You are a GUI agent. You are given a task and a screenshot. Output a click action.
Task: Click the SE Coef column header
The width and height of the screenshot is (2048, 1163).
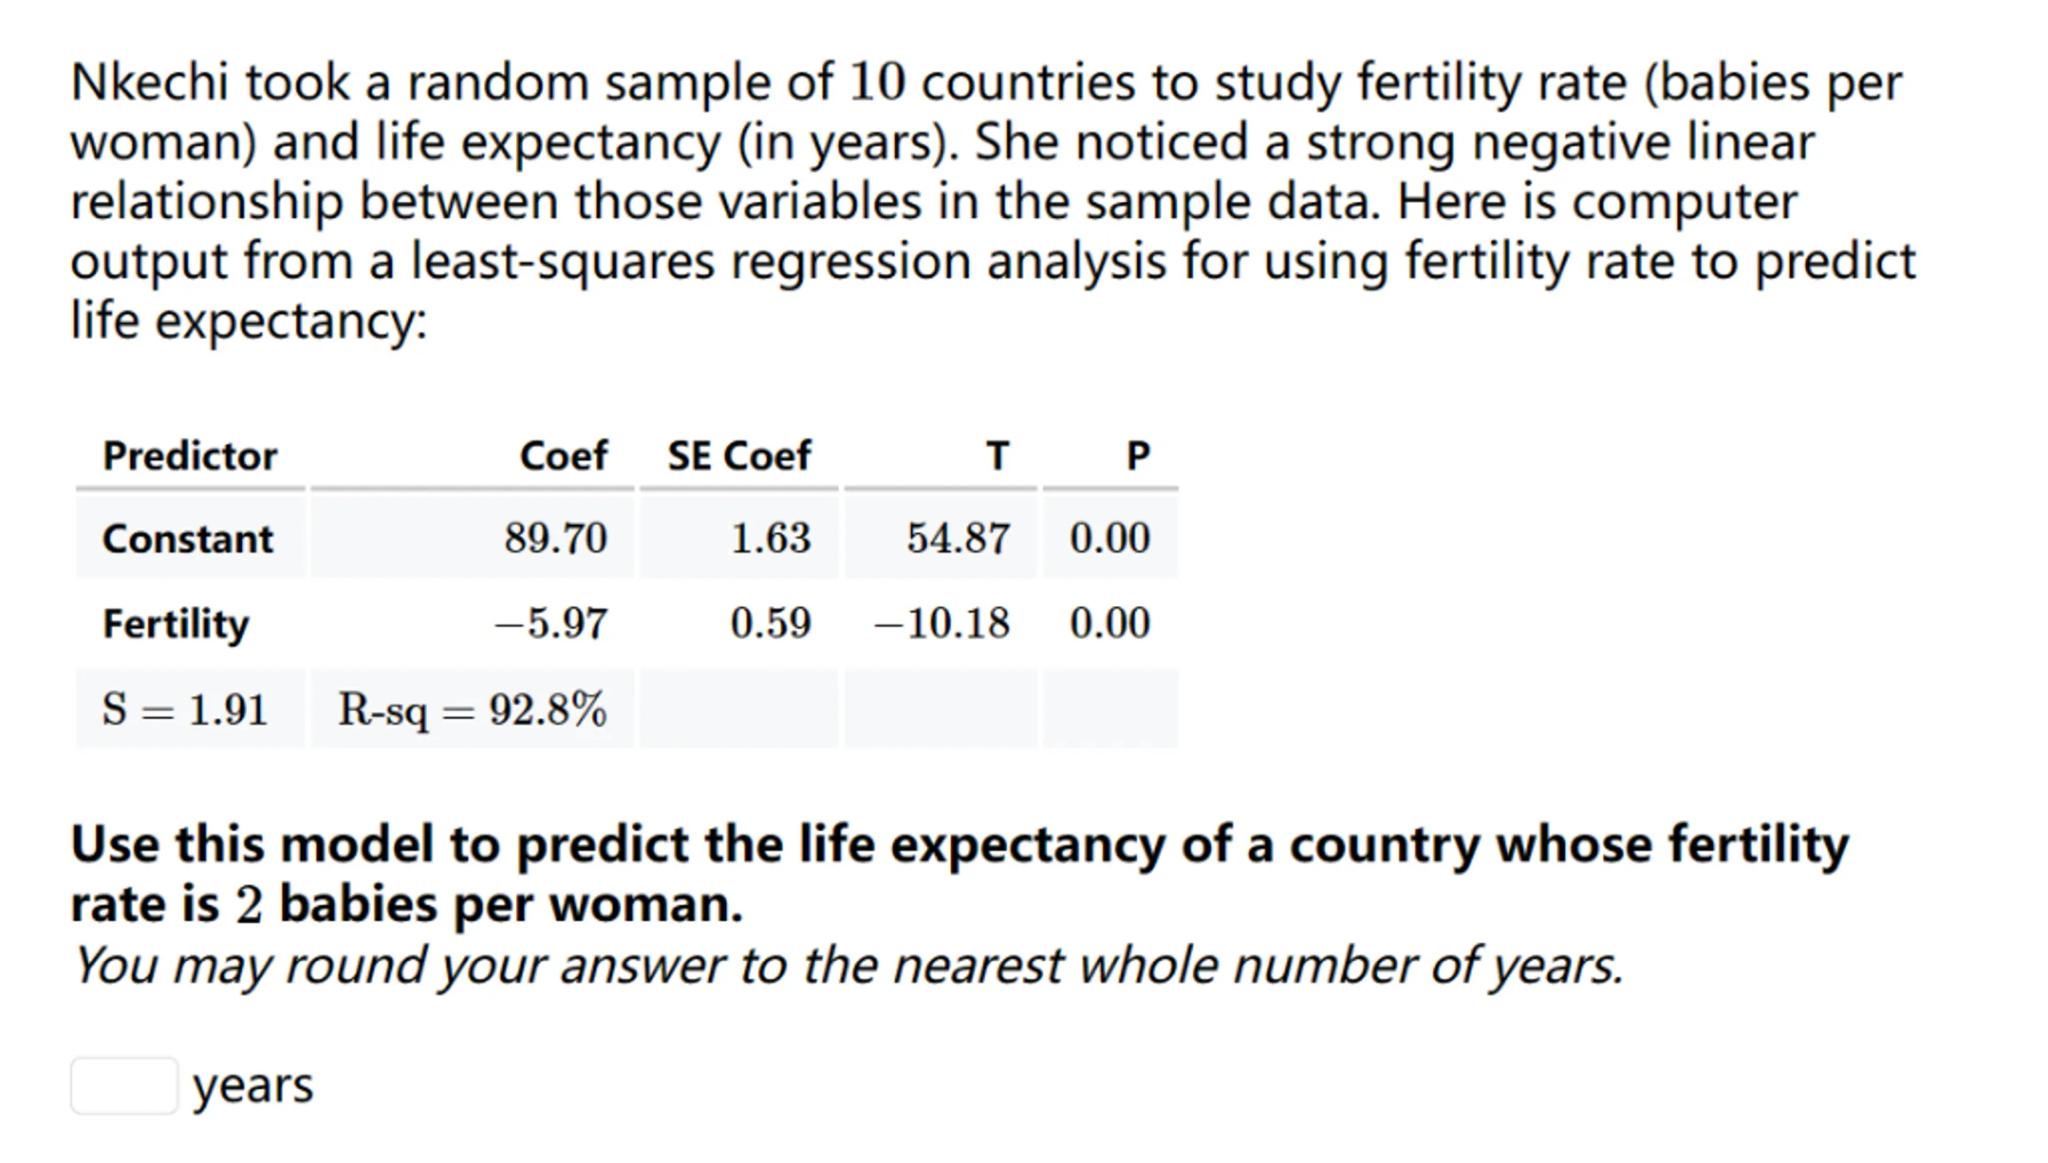click(x=739, y=456)
